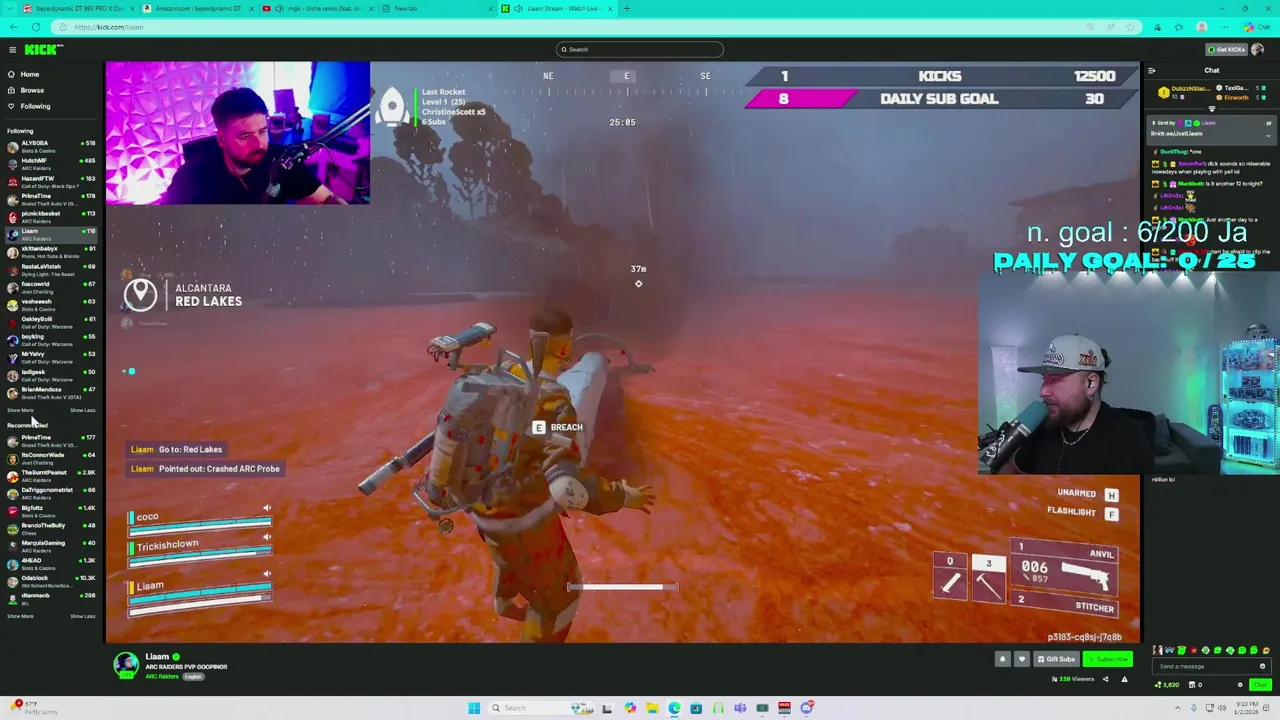Open a new browser tab plus
This screenshot has width=1280, height=720.
coord(626,8)
